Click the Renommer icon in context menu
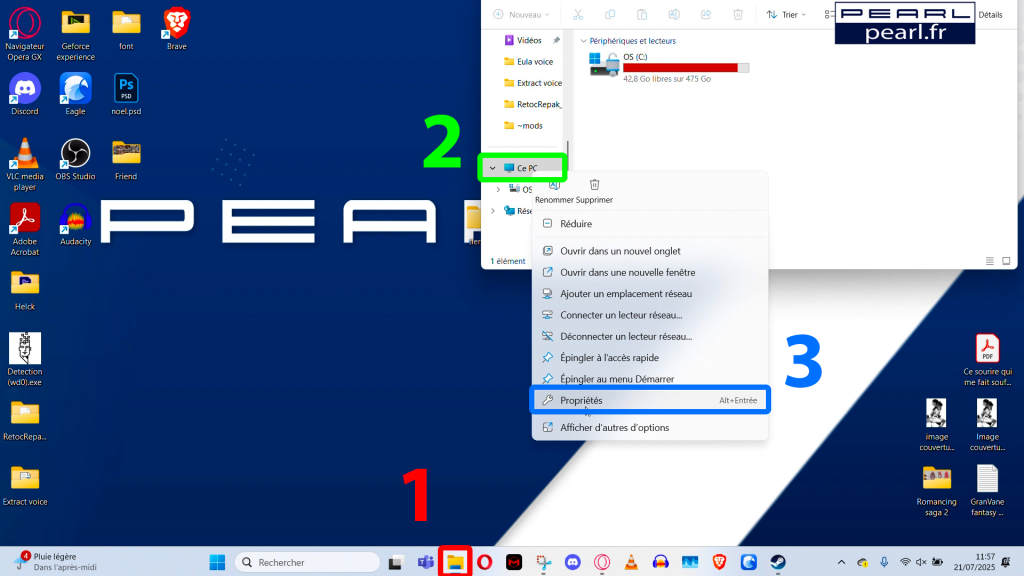The height and width of the screenshot is (576, 1024). (x=554, y=185)
